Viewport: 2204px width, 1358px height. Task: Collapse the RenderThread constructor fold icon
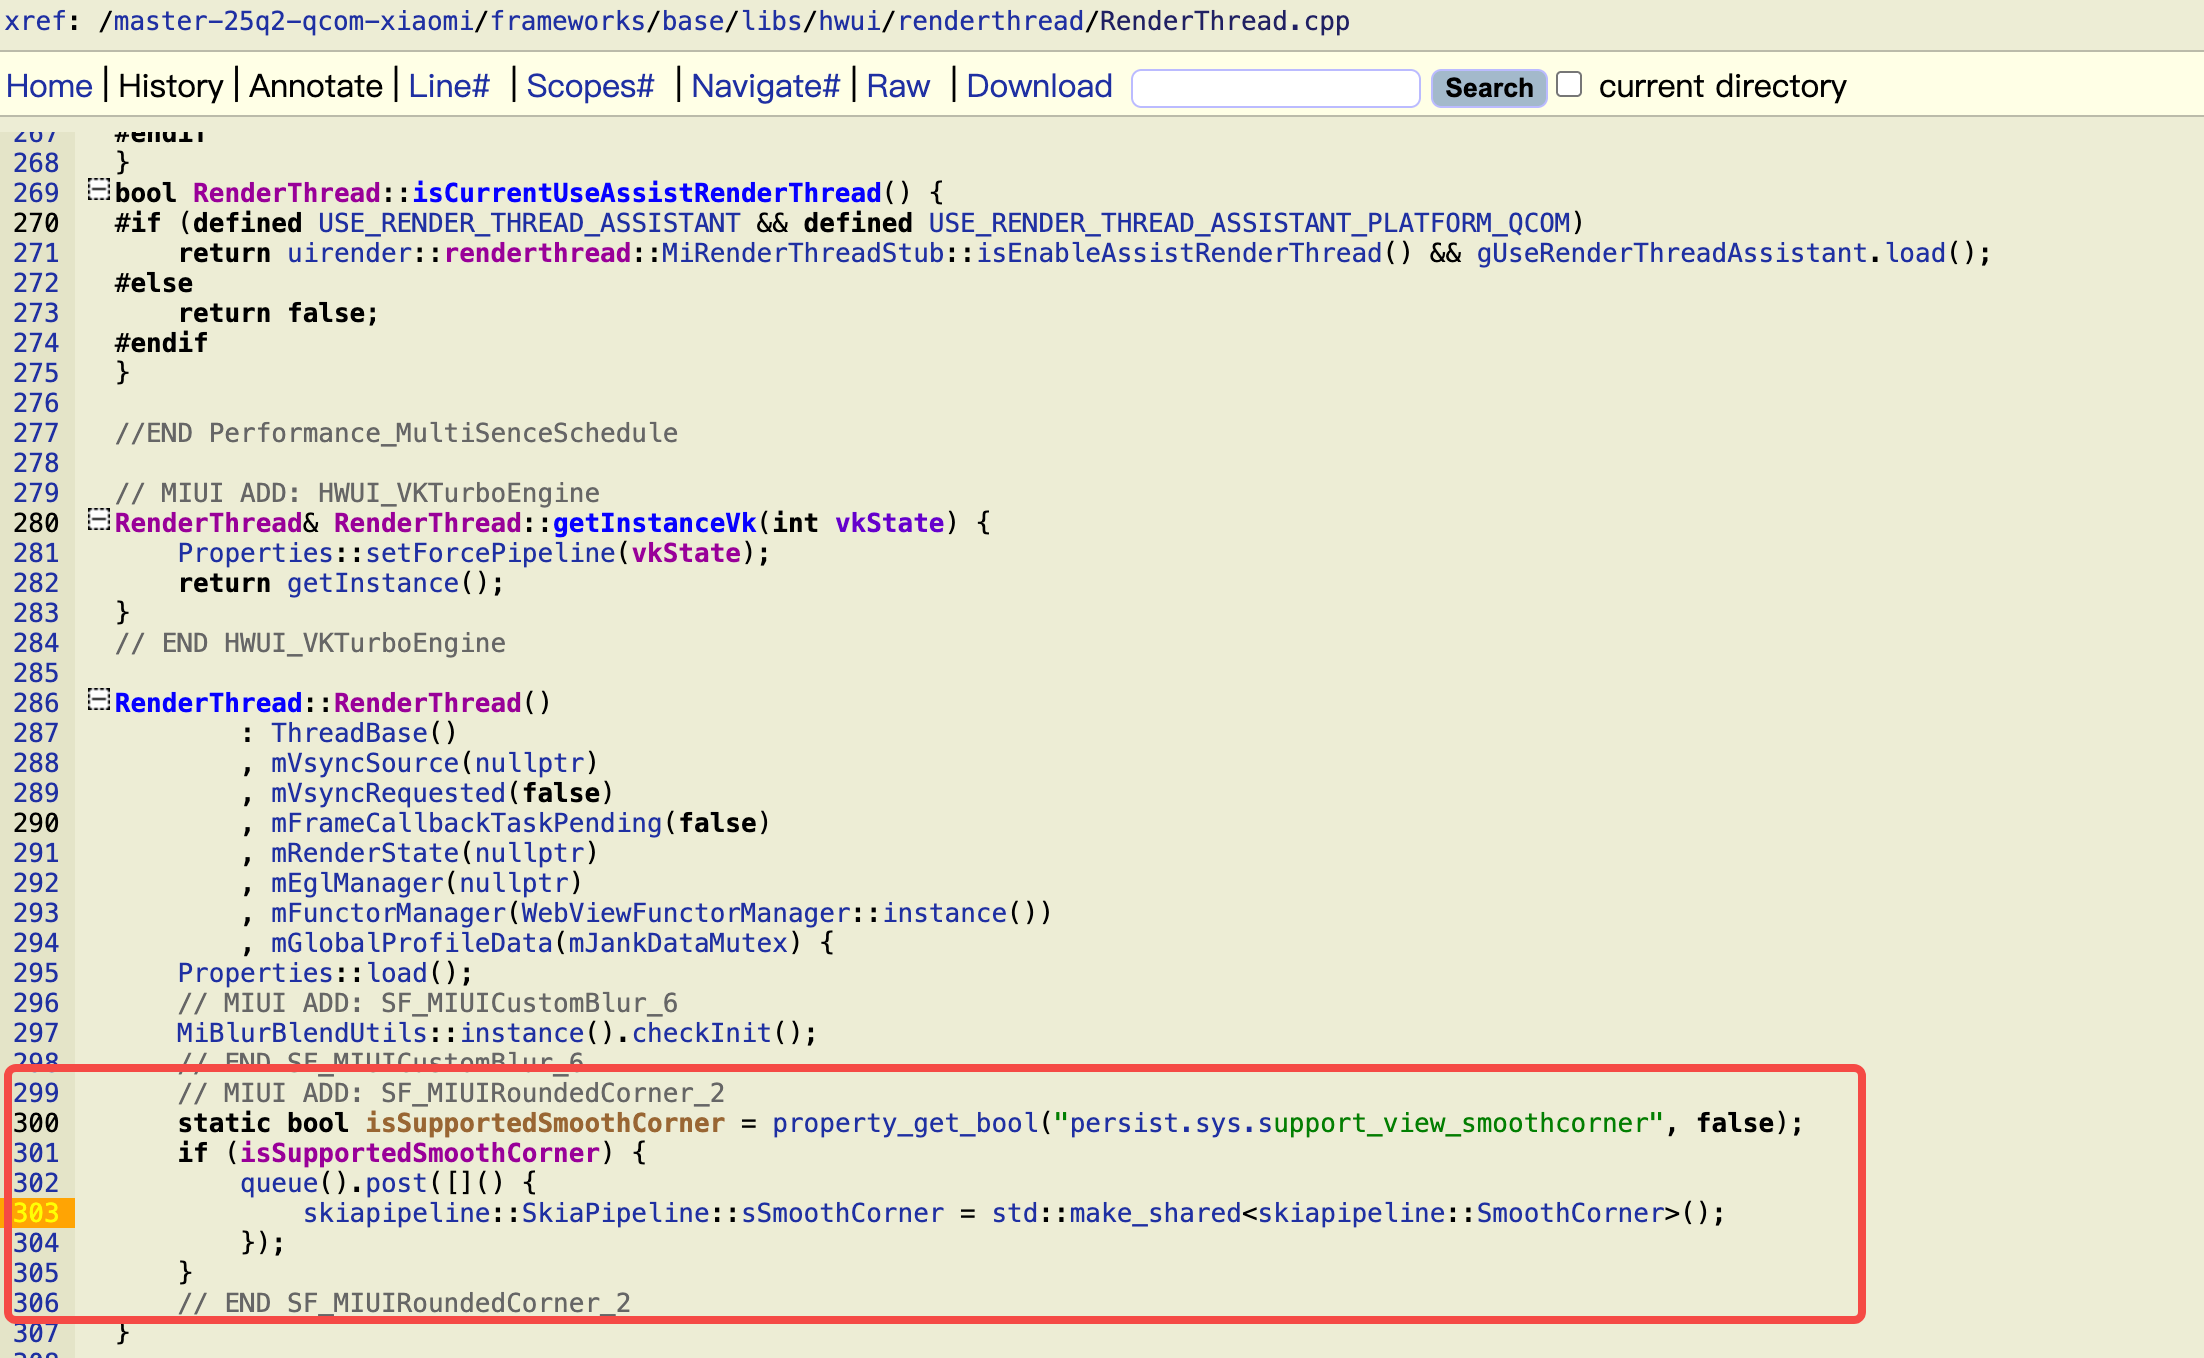98,699
